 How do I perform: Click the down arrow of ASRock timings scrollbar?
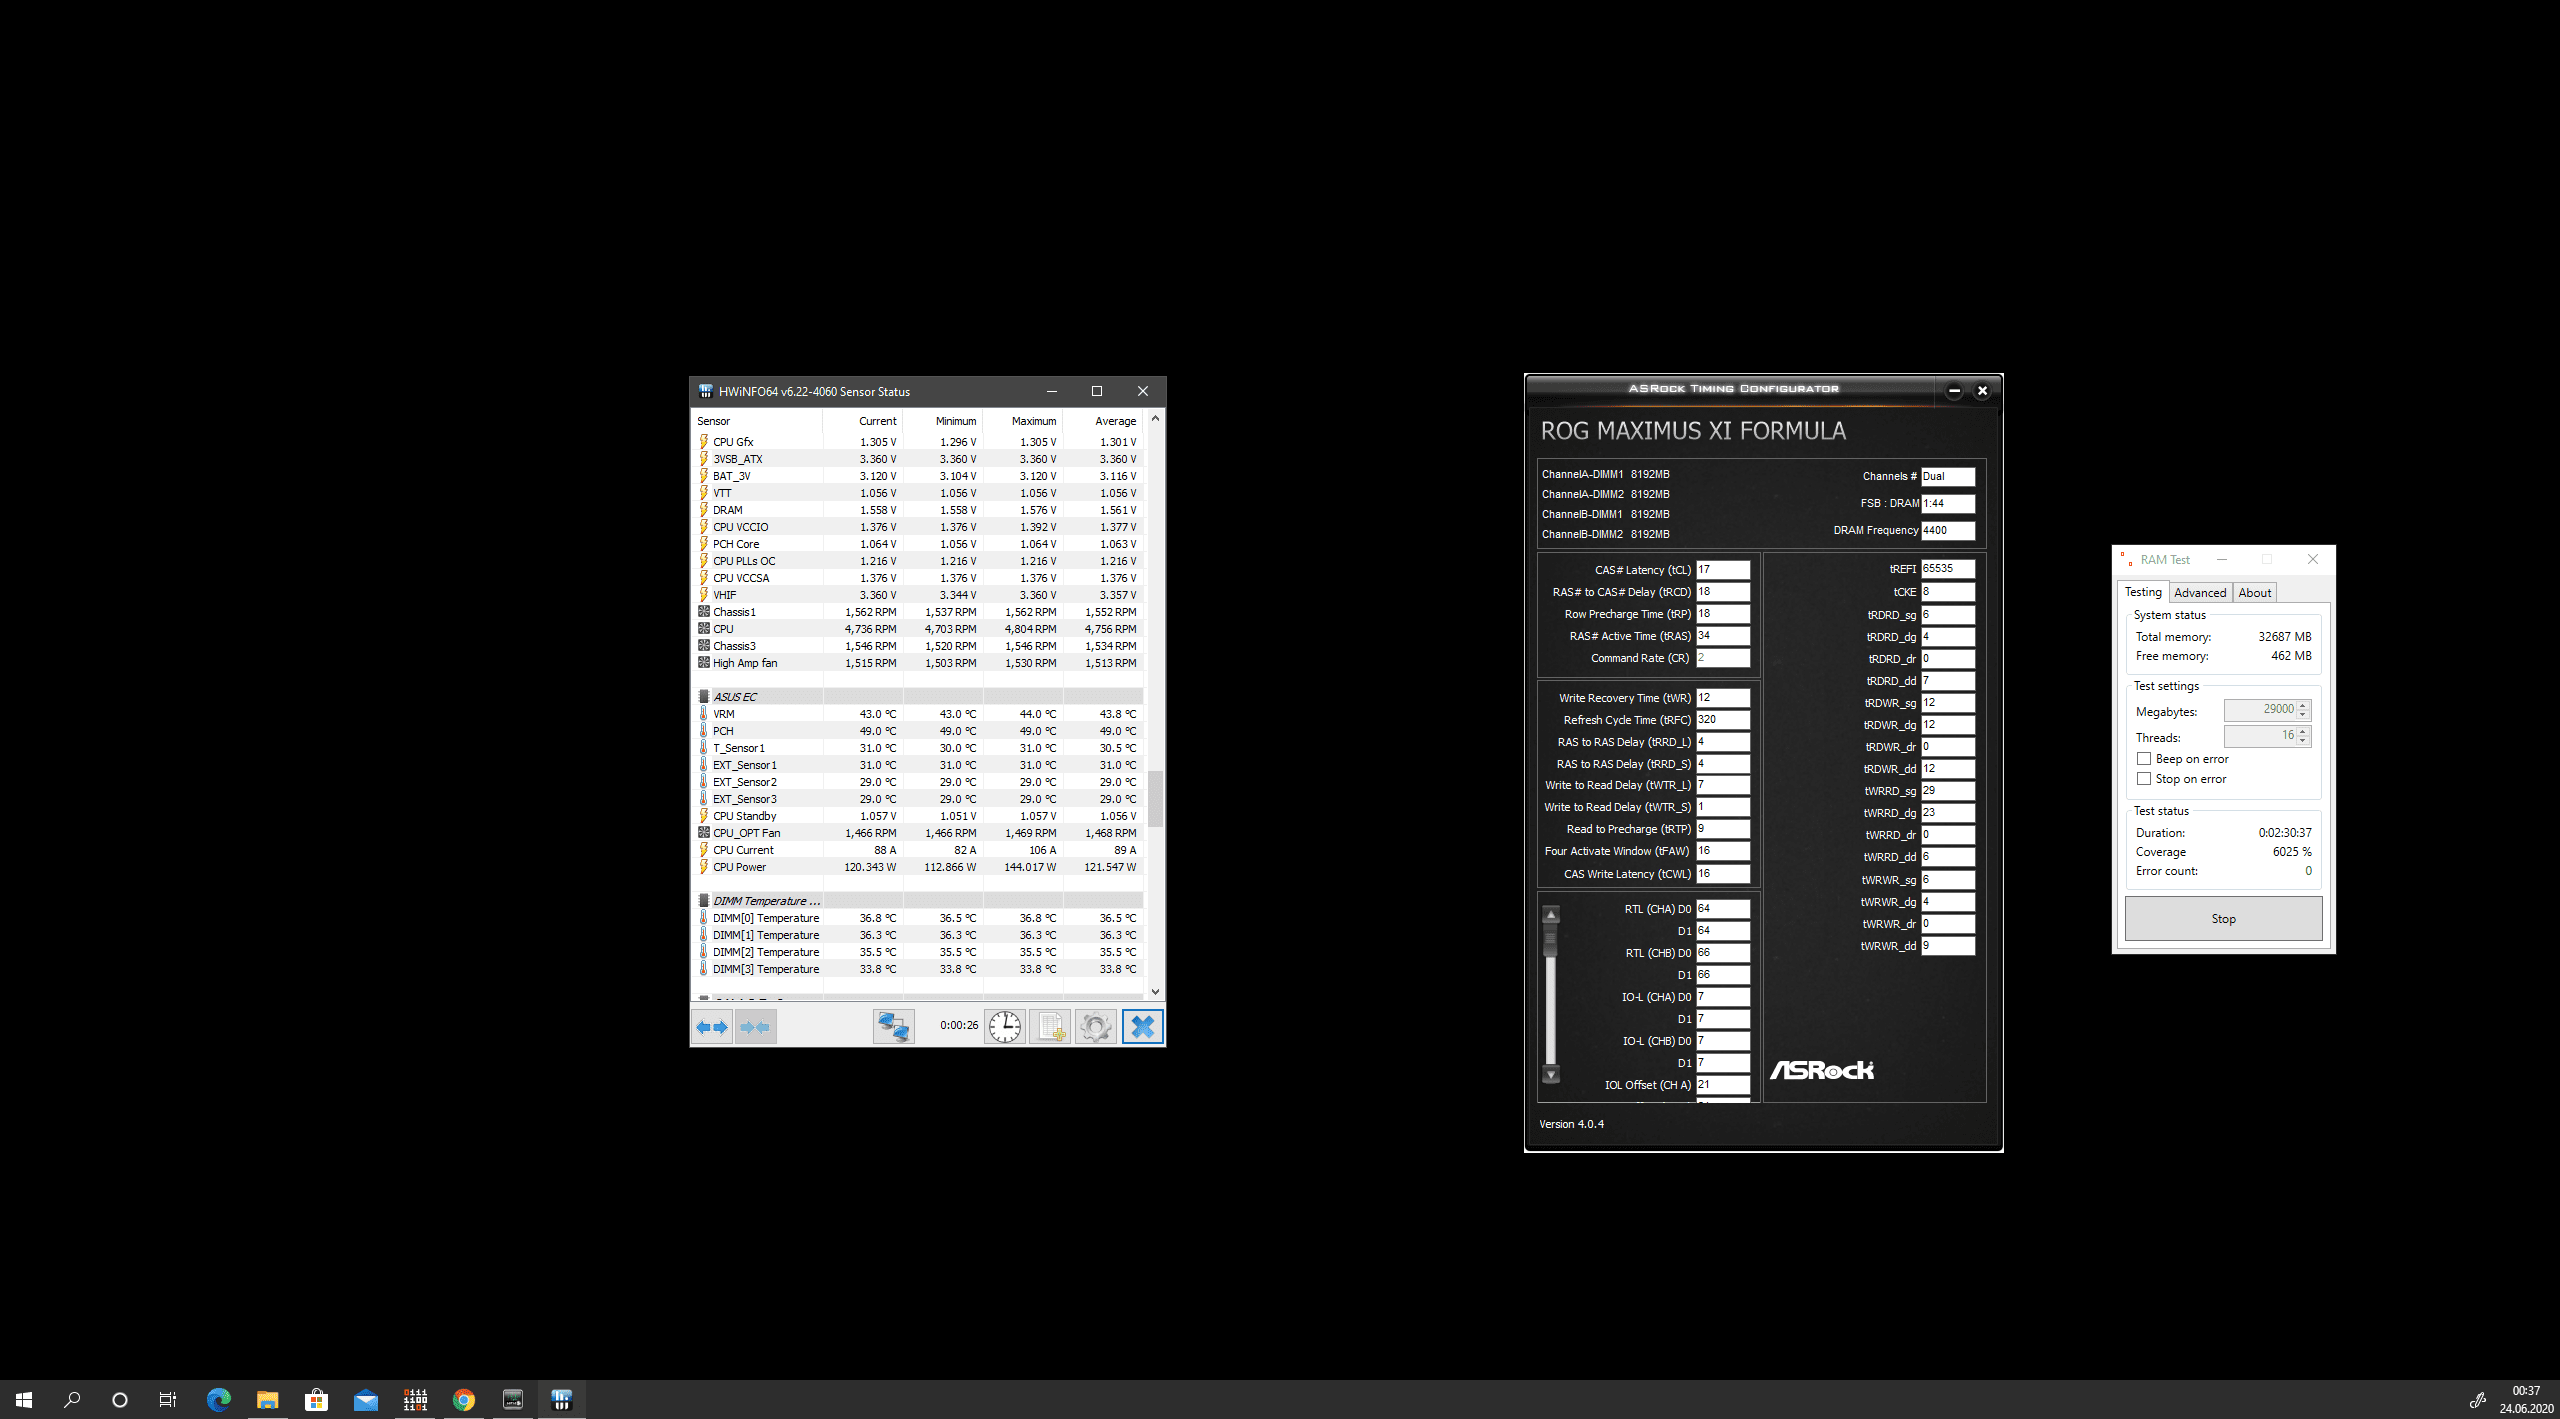coord(1551,1075)
